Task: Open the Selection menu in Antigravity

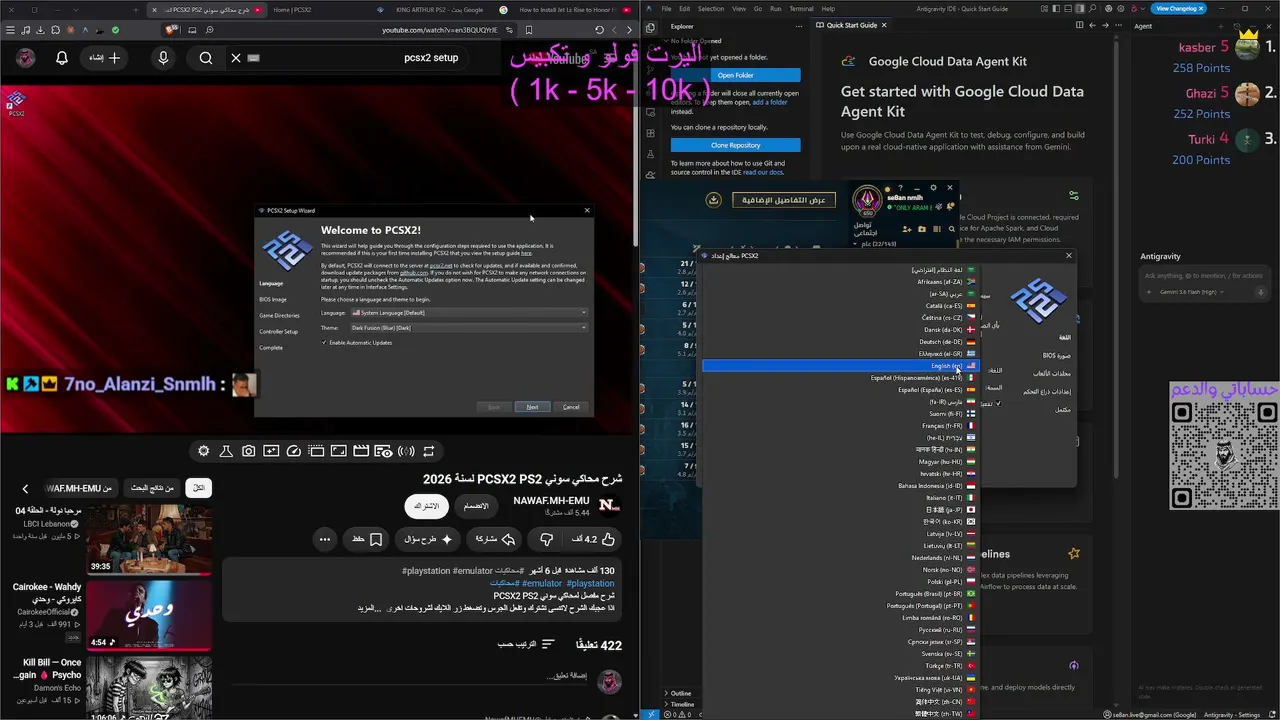Action: tap(711, 9)
